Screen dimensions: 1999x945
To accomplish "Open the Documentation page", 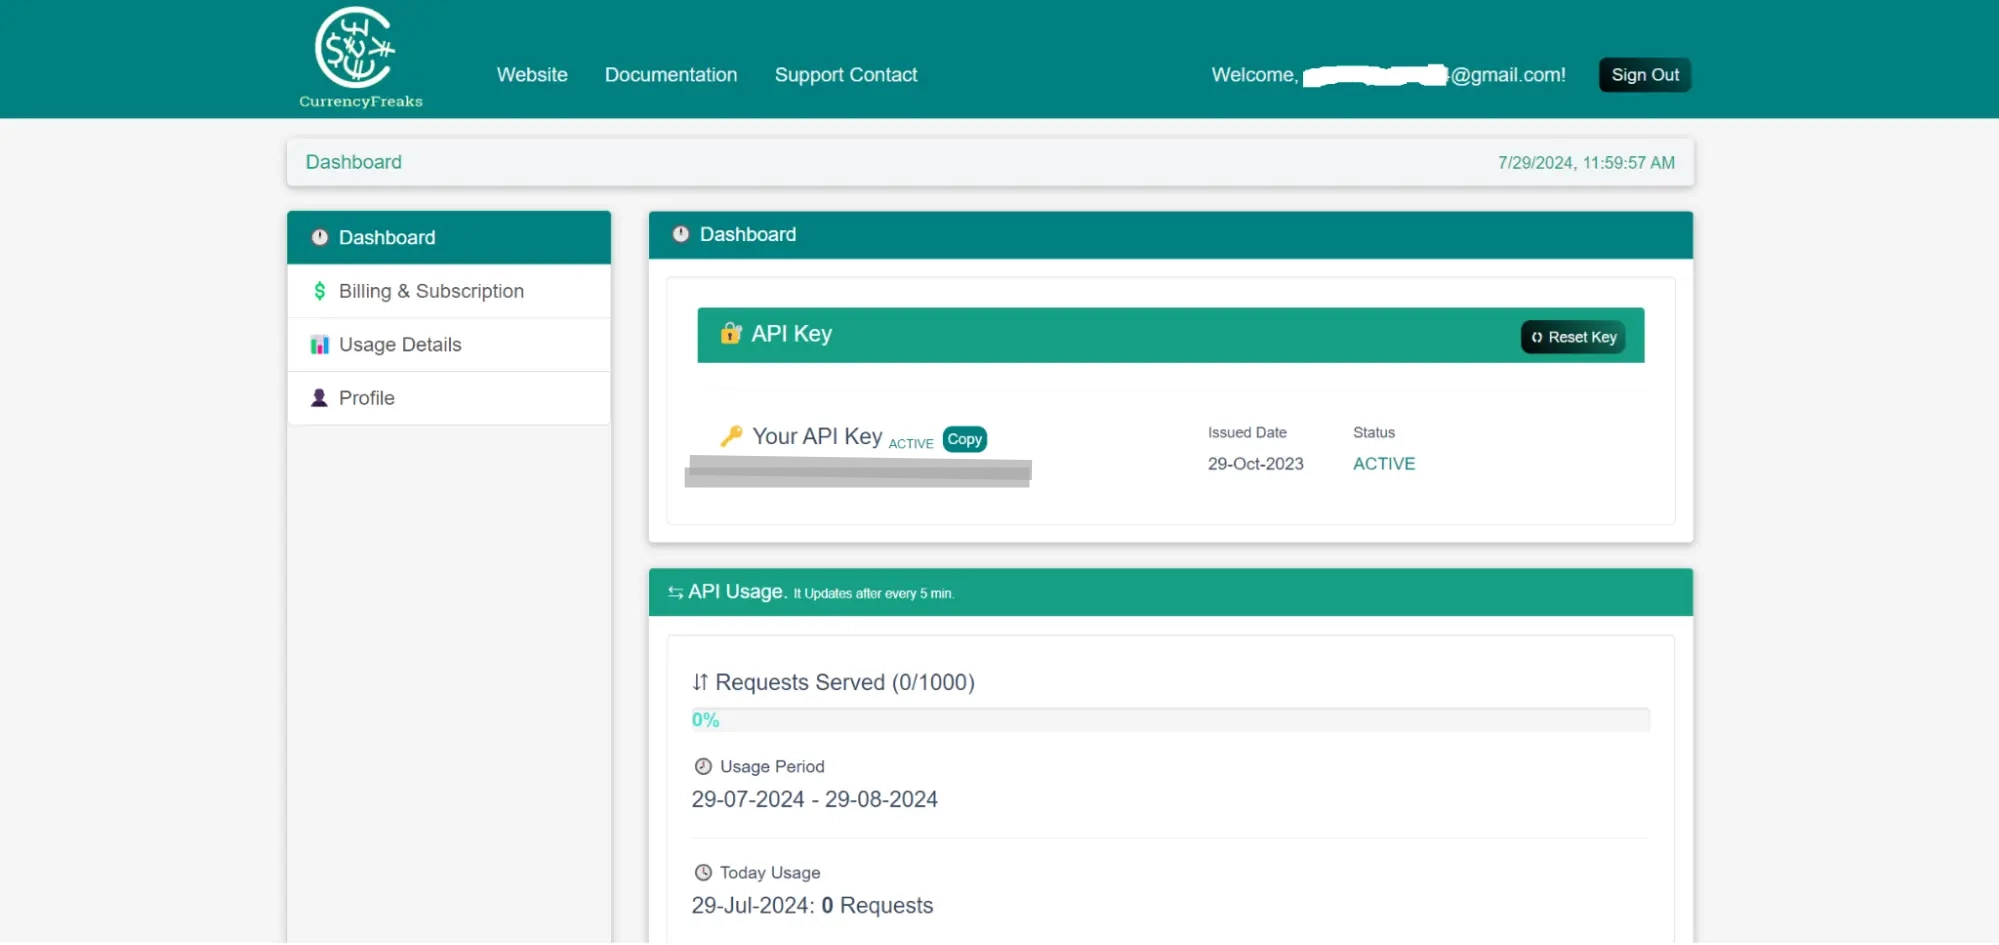I will (x=671, y=74).
